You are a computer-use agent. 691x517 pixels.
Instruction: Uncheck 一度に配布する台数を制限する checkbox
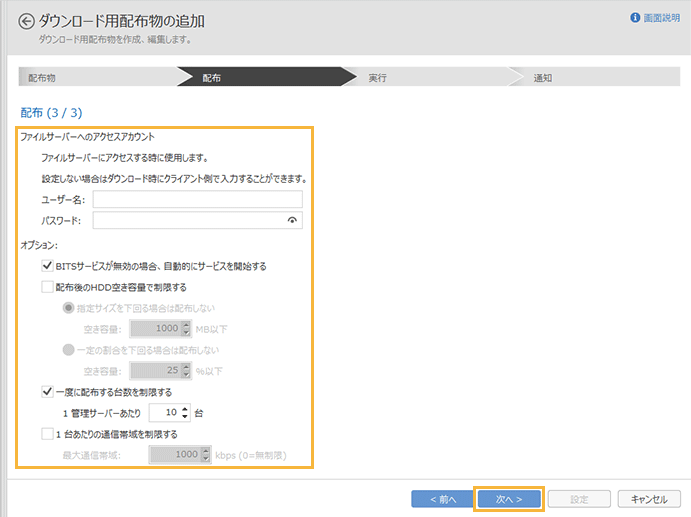pos(47,392)
